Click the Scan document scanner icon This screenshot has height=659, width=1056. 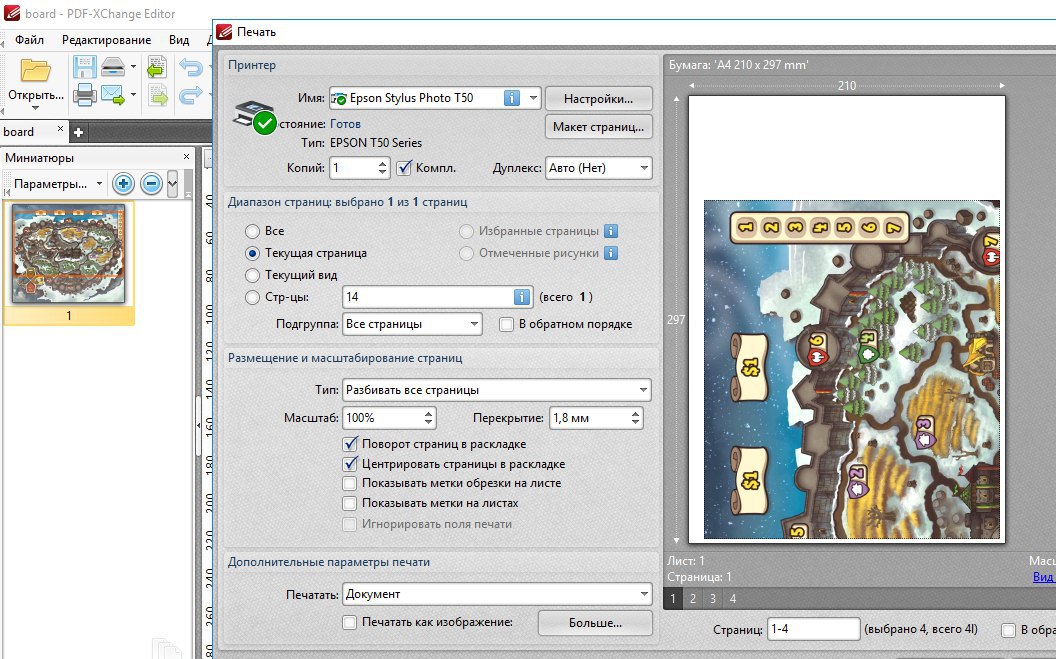pyautogui.click(x=113, y=69)
